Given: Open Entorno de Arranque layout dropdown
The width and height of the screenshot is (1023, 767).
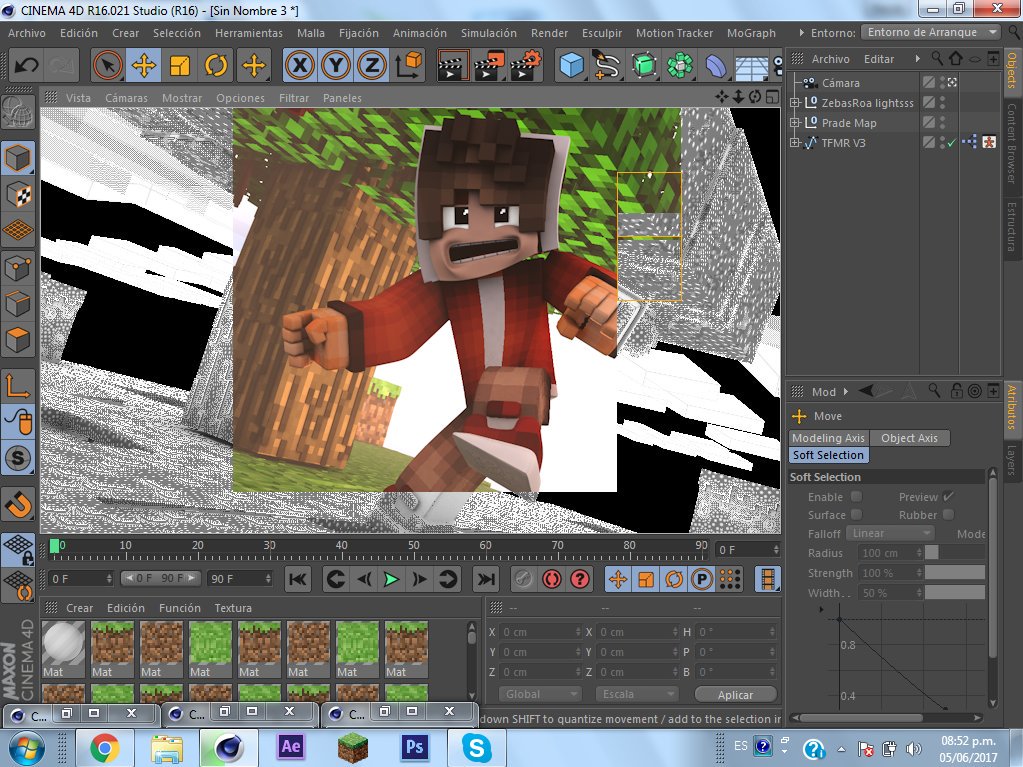Looking at the screenshot, I should point(930,32).
